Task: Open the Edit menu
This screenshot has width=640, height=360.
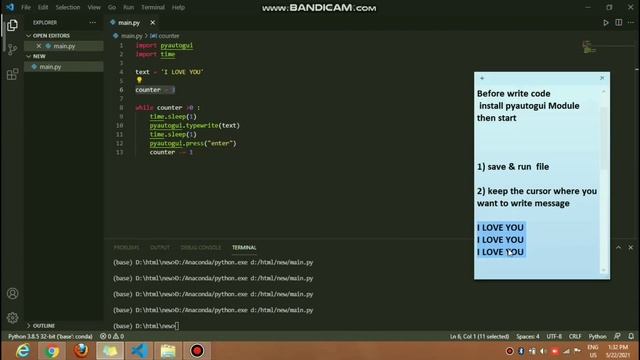Action: [x=43, y=7]
